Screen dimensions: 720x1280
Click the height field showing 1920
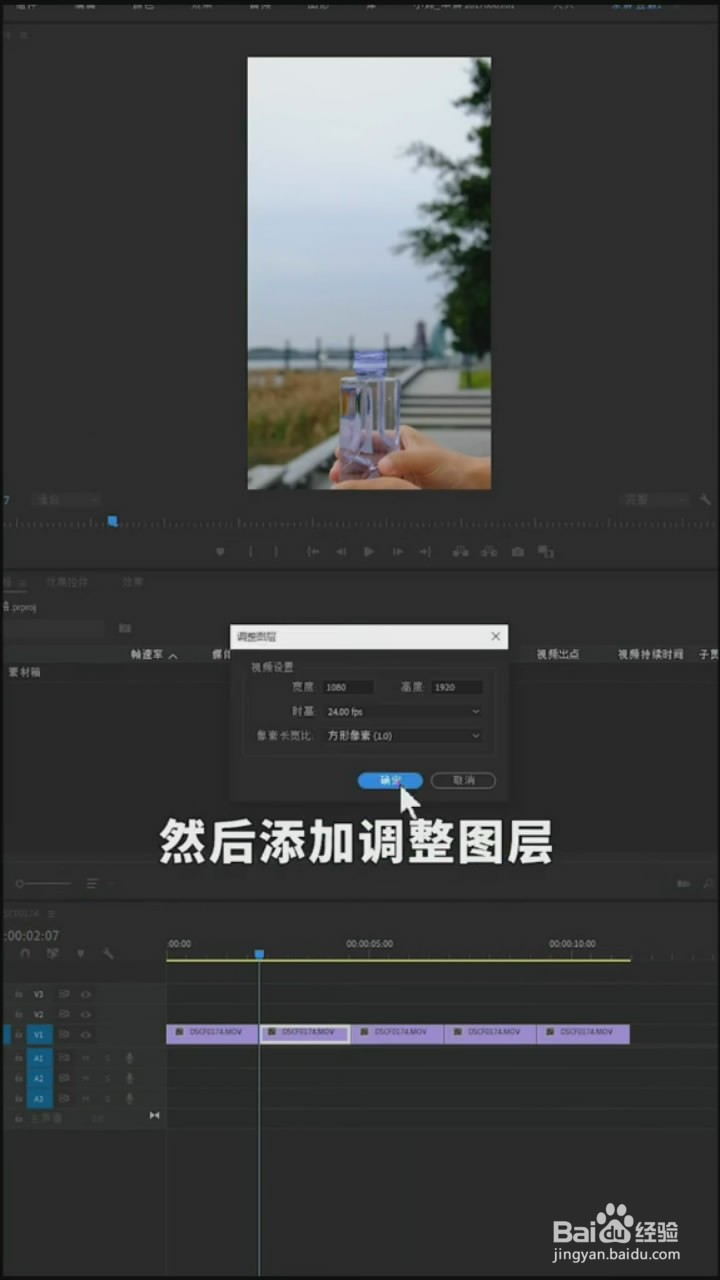pos(457,687)
